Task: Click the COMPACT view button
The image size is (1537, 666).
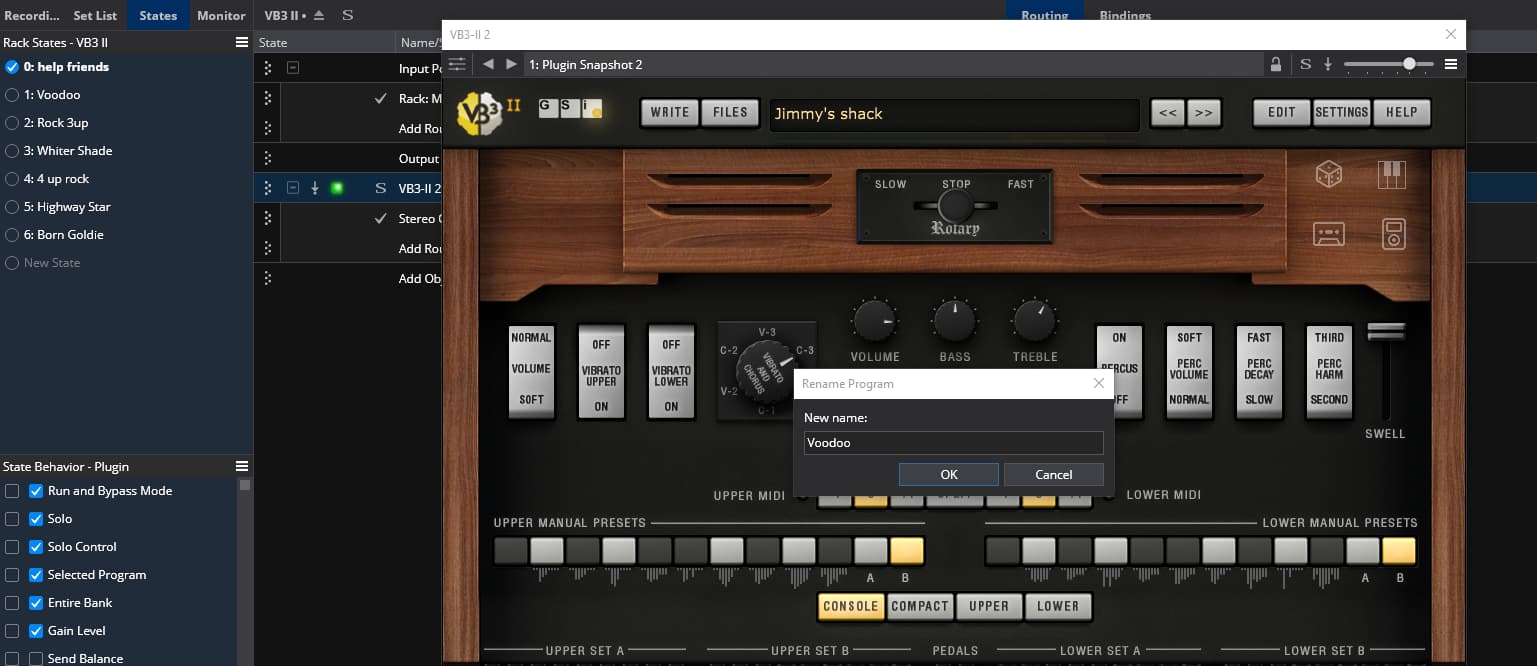Action: [x=919, y=606]
